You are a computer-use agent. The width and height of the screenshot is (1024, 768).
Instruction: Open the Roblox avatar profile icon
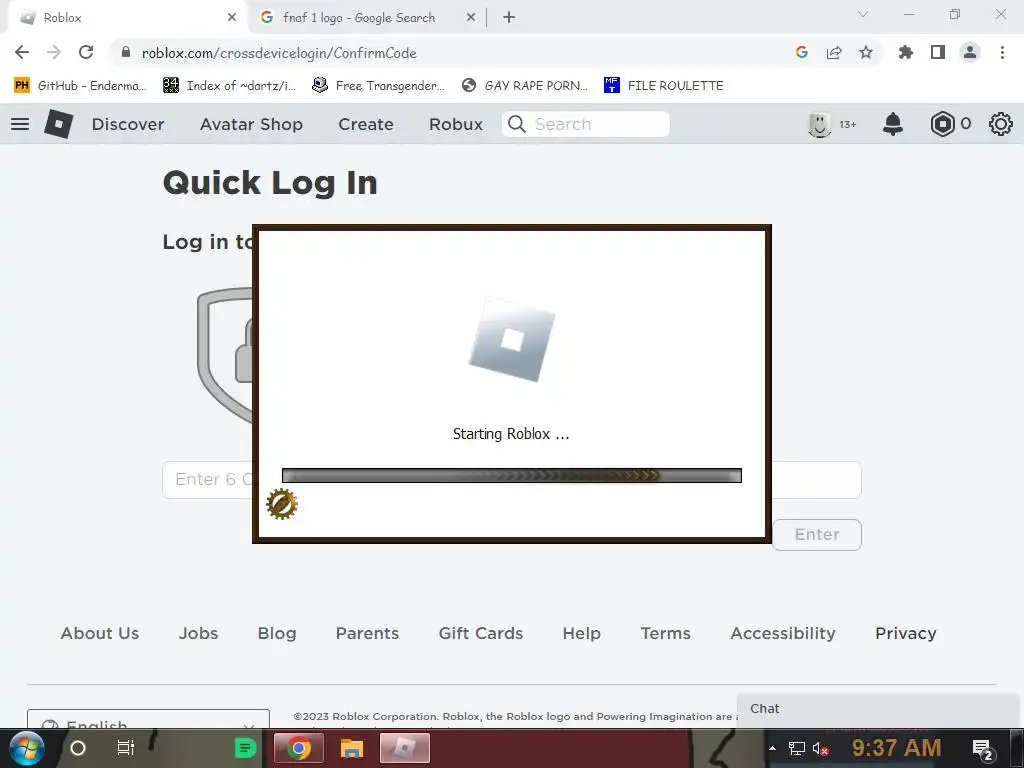[x=819, y=124]
